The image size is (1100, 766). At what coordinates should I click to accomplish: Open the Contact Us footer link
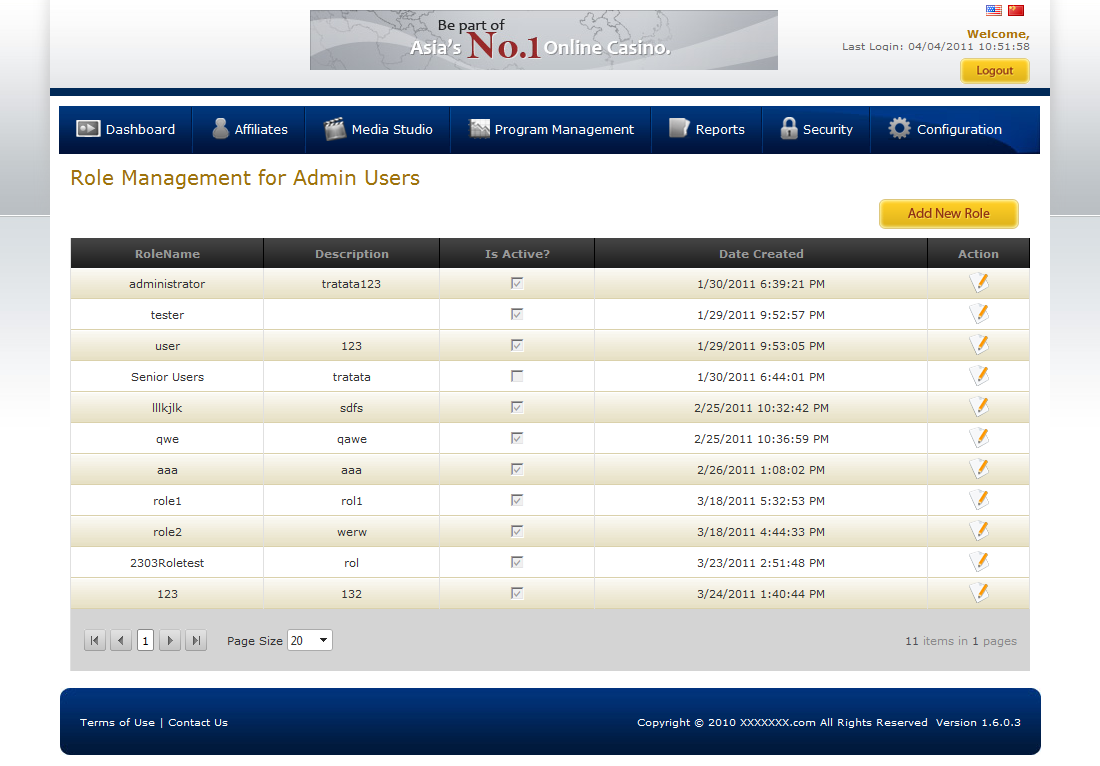click(198, 723)
